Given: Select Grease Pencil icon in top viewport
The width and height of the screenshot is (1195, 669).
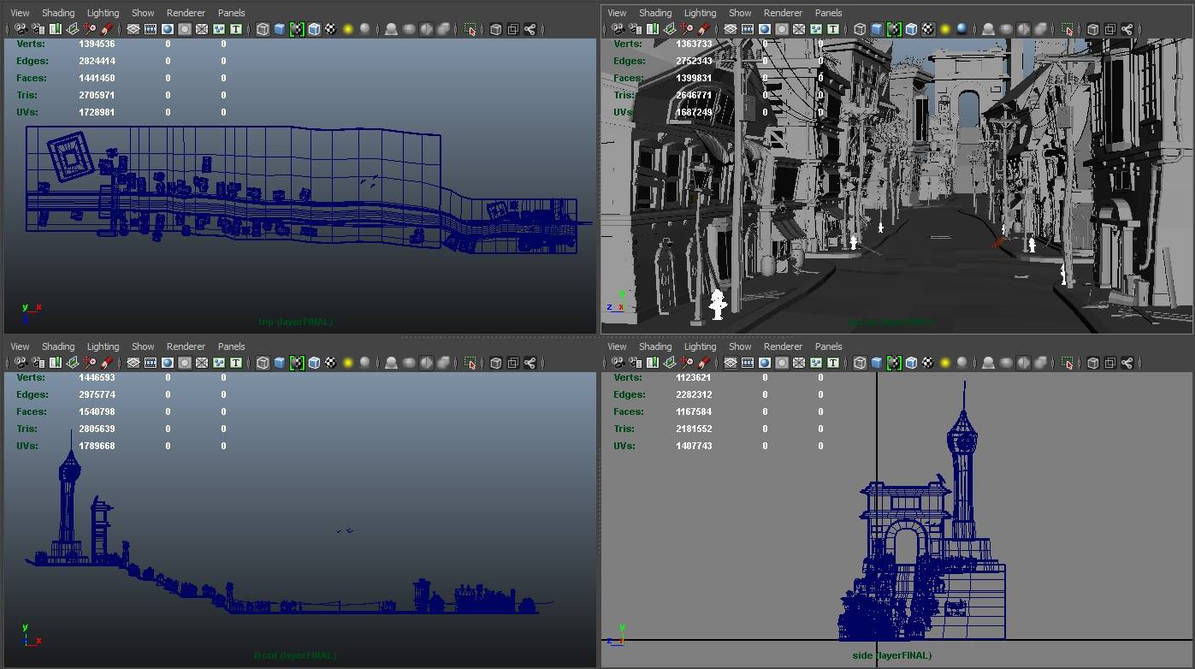Looking at the screenshot, I should click(x=107, y=29).
